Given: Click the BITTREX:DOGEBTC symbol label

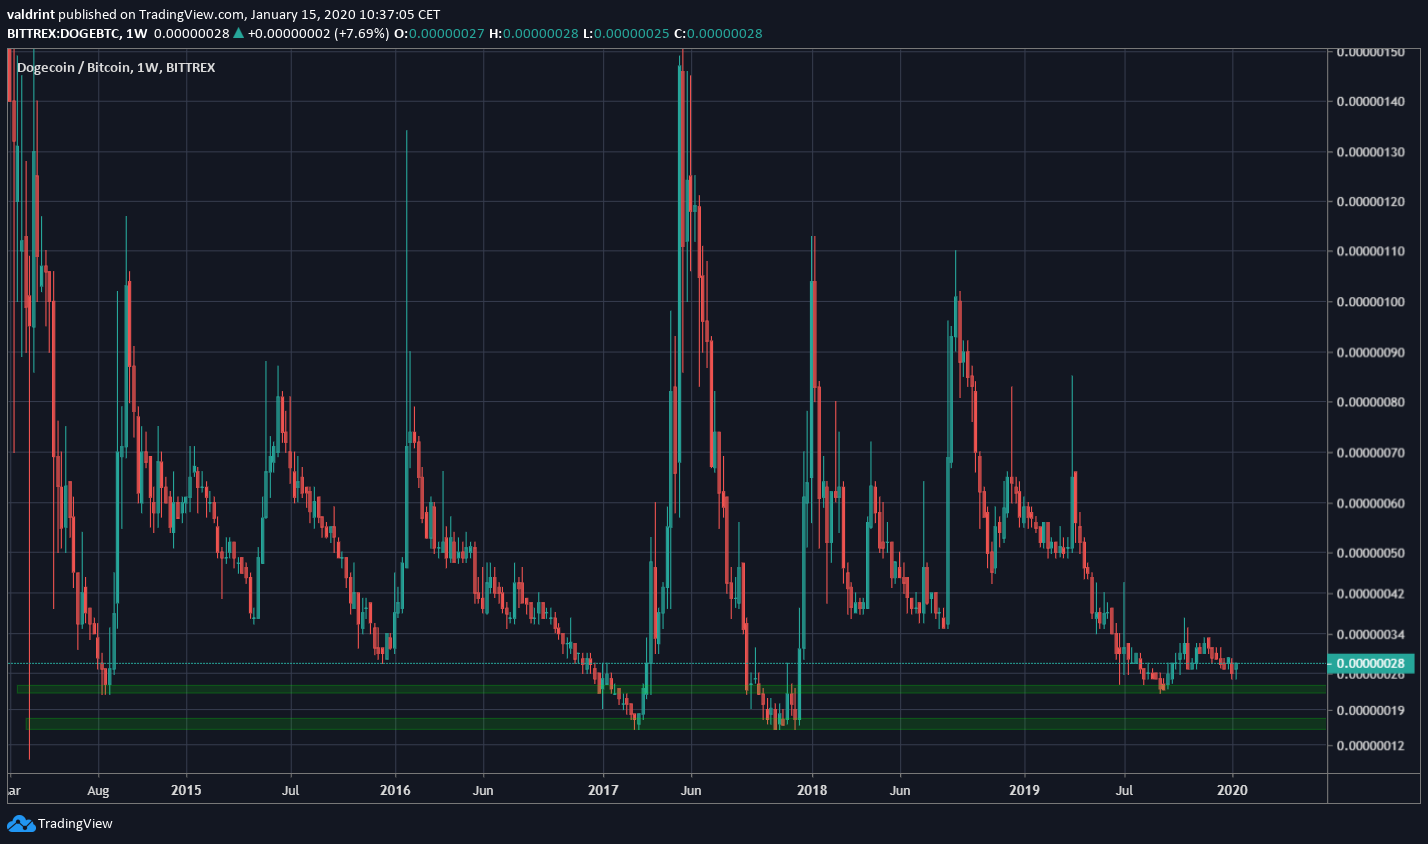Looking at the screenshot, I should click(x=60, y=33).
